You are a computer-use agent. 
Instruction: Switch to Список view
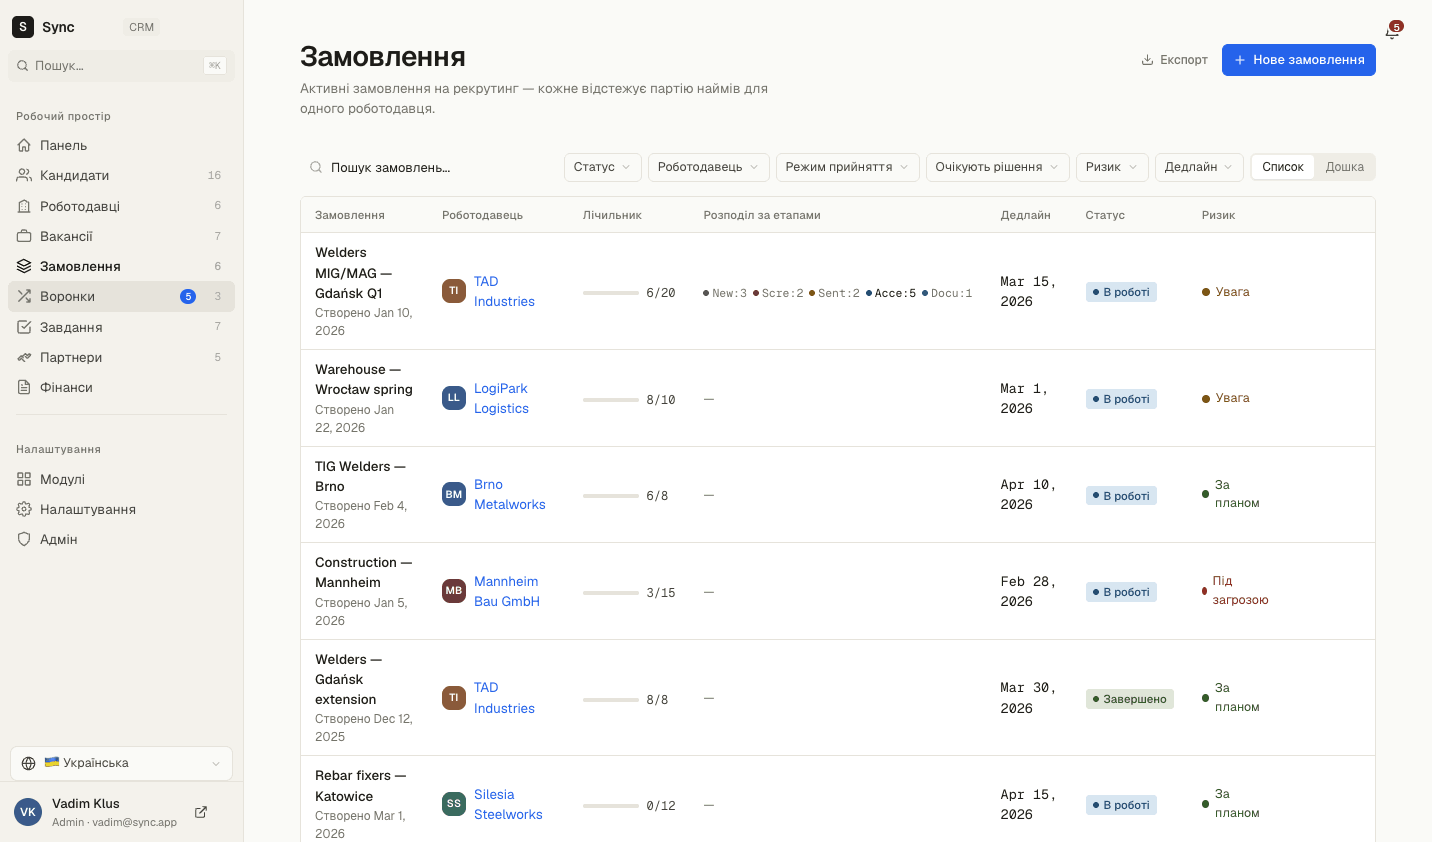pyautogui.click(x=1283, y=167)
